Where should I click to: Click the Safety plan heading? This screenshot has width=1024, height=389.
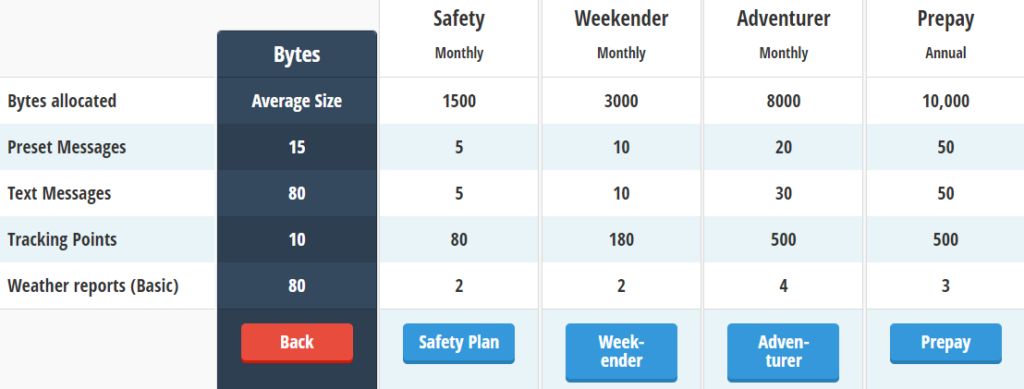tap(459, 19)
